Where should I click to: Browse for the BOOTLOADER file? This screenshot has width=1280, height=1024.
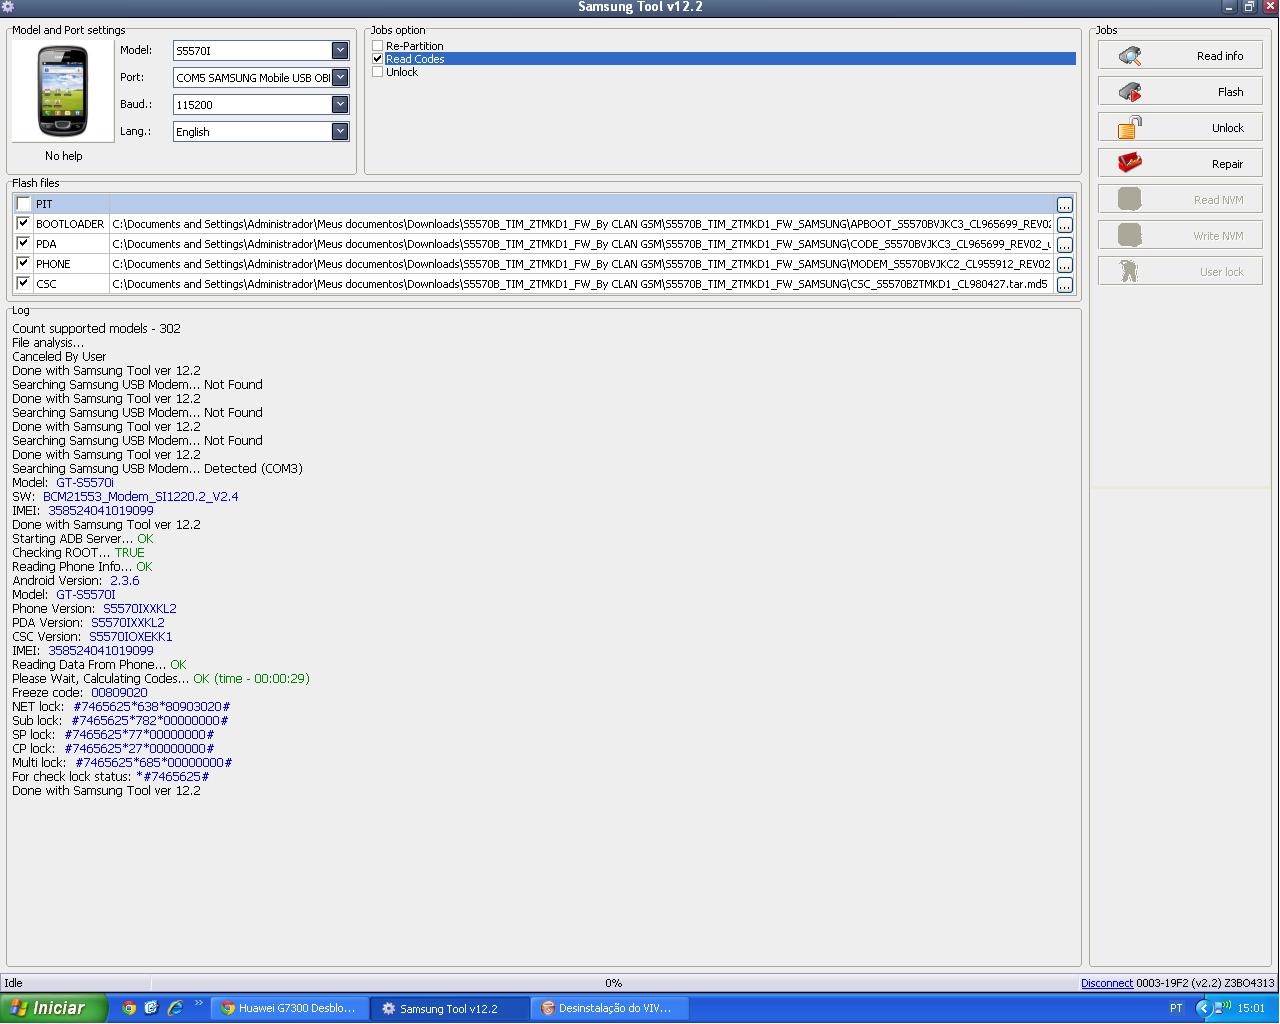[x=1064, y=225]
